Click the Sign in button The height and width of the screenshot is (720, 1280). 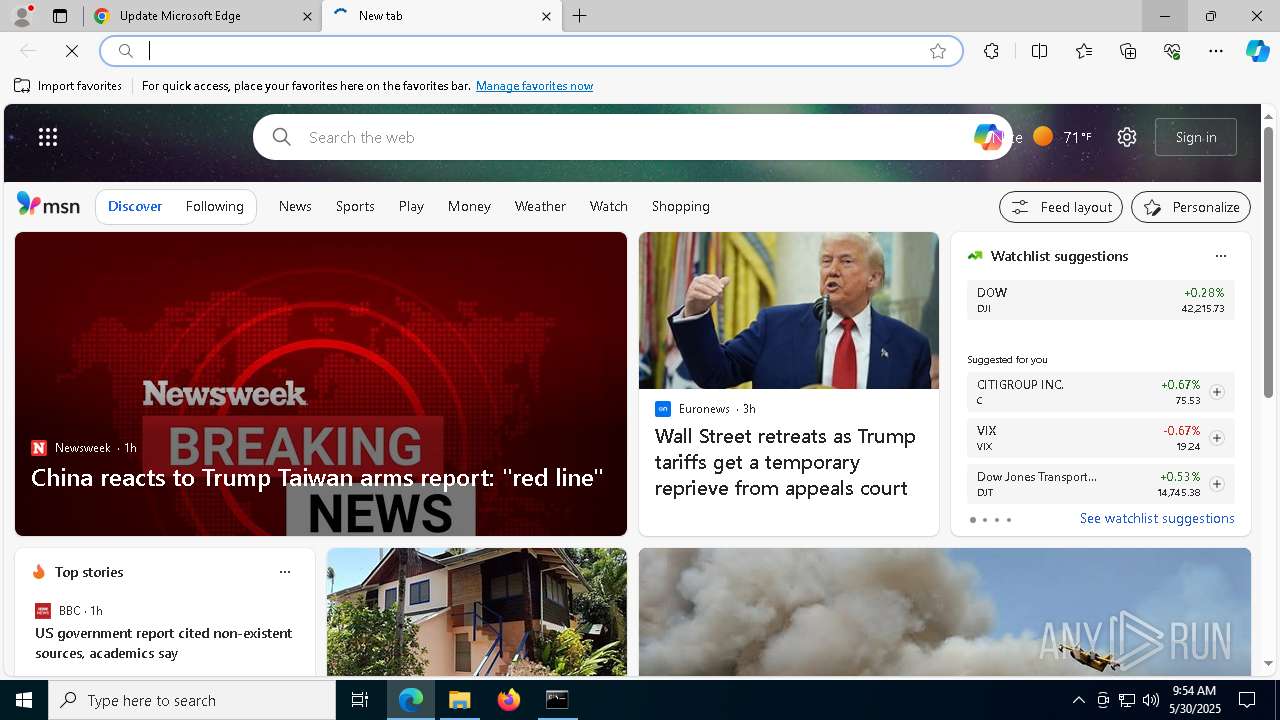pos(1196,137)
